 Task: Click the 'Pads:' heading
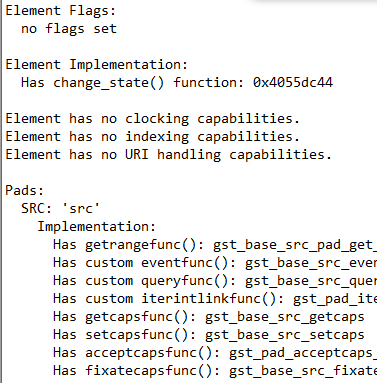pyautogui.click(x=25, y=191)
